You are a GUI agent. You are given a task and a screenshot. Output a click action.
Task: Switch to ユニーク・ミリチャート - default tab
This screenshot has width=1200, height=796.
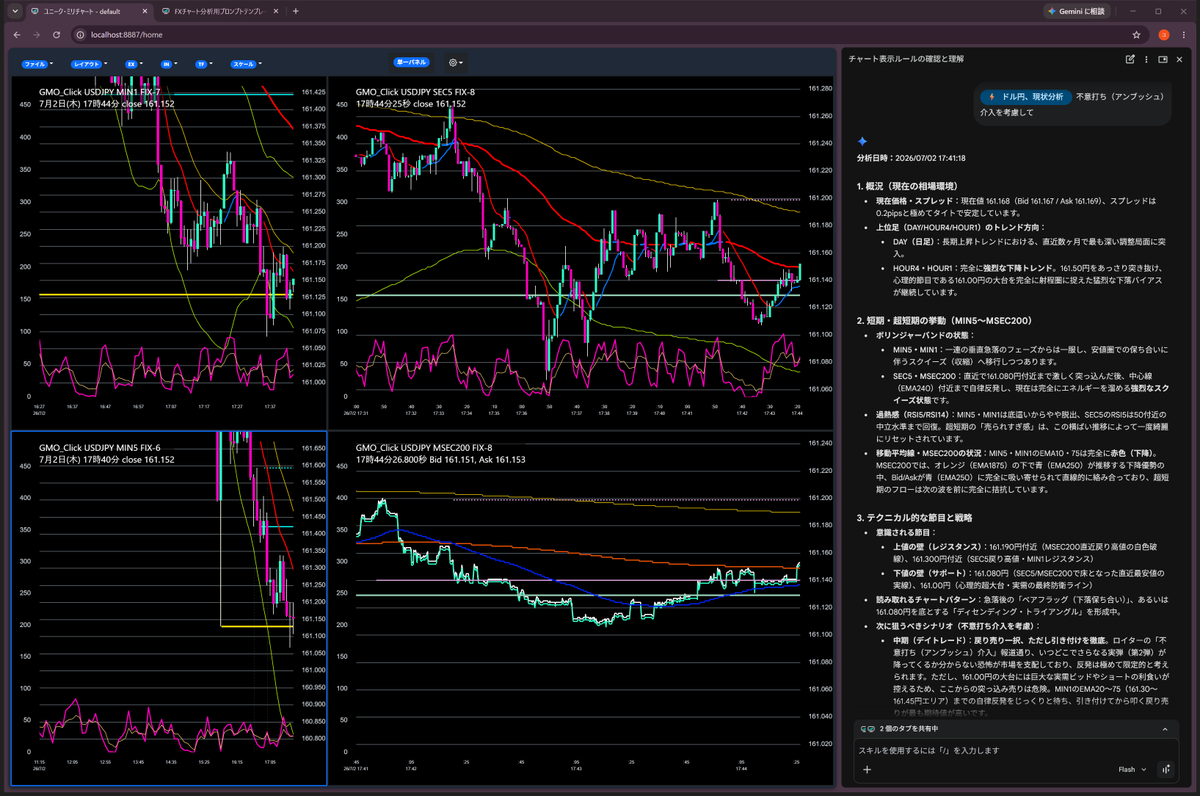pos(92,11)
